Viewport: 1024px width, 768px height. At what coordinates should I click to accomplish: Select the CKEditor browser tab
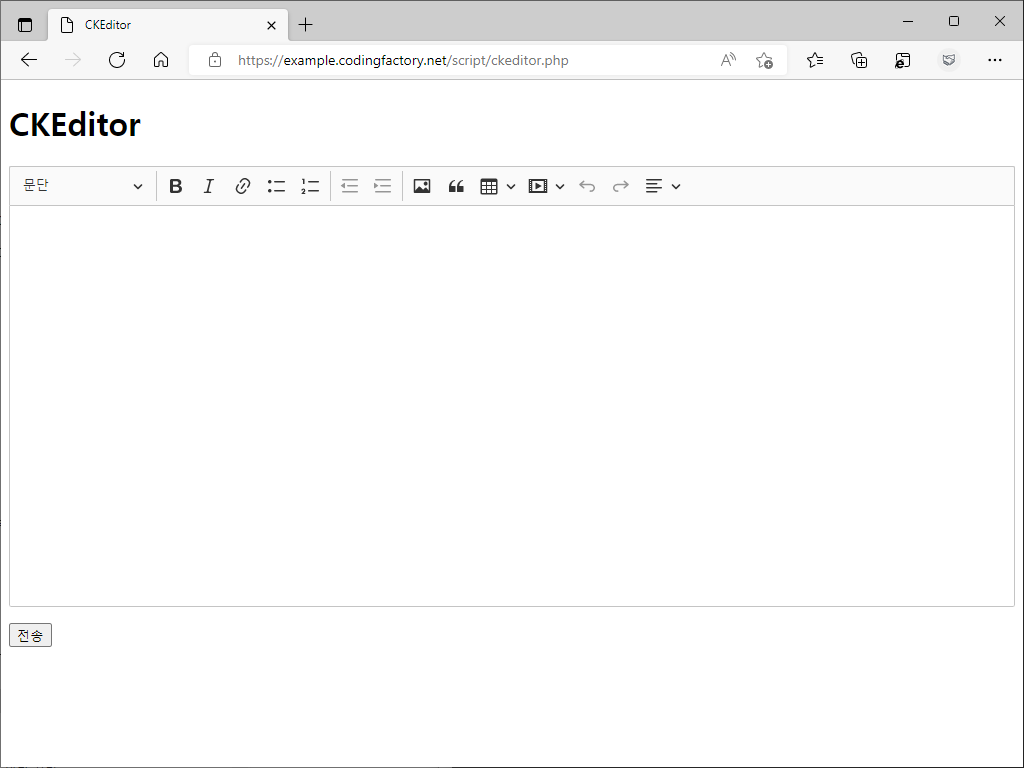click(168, 25)
